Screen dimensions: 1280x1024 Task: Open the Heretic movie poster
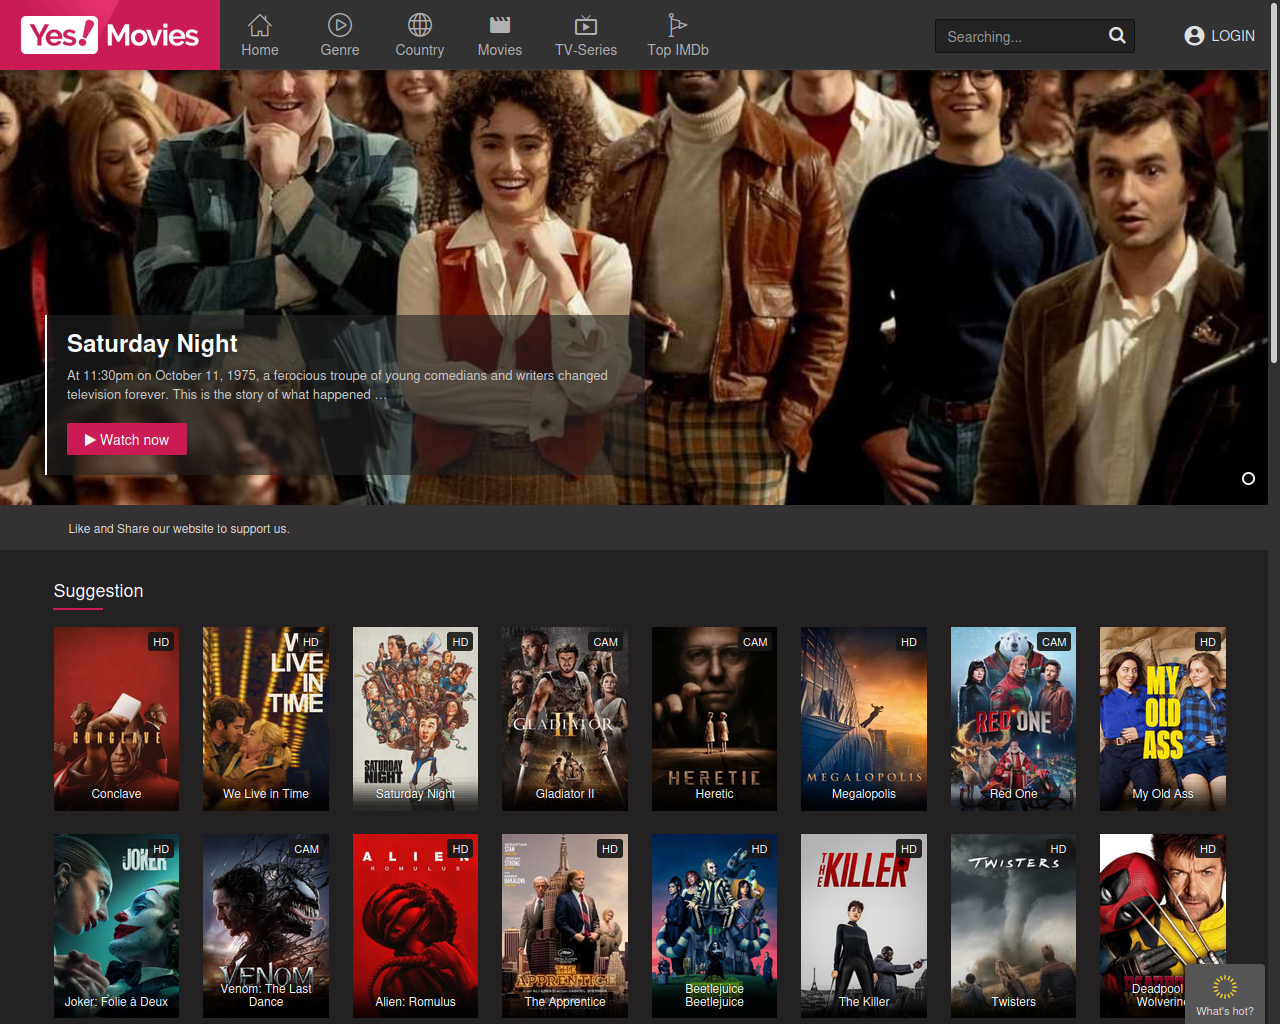tap(714, 719)
